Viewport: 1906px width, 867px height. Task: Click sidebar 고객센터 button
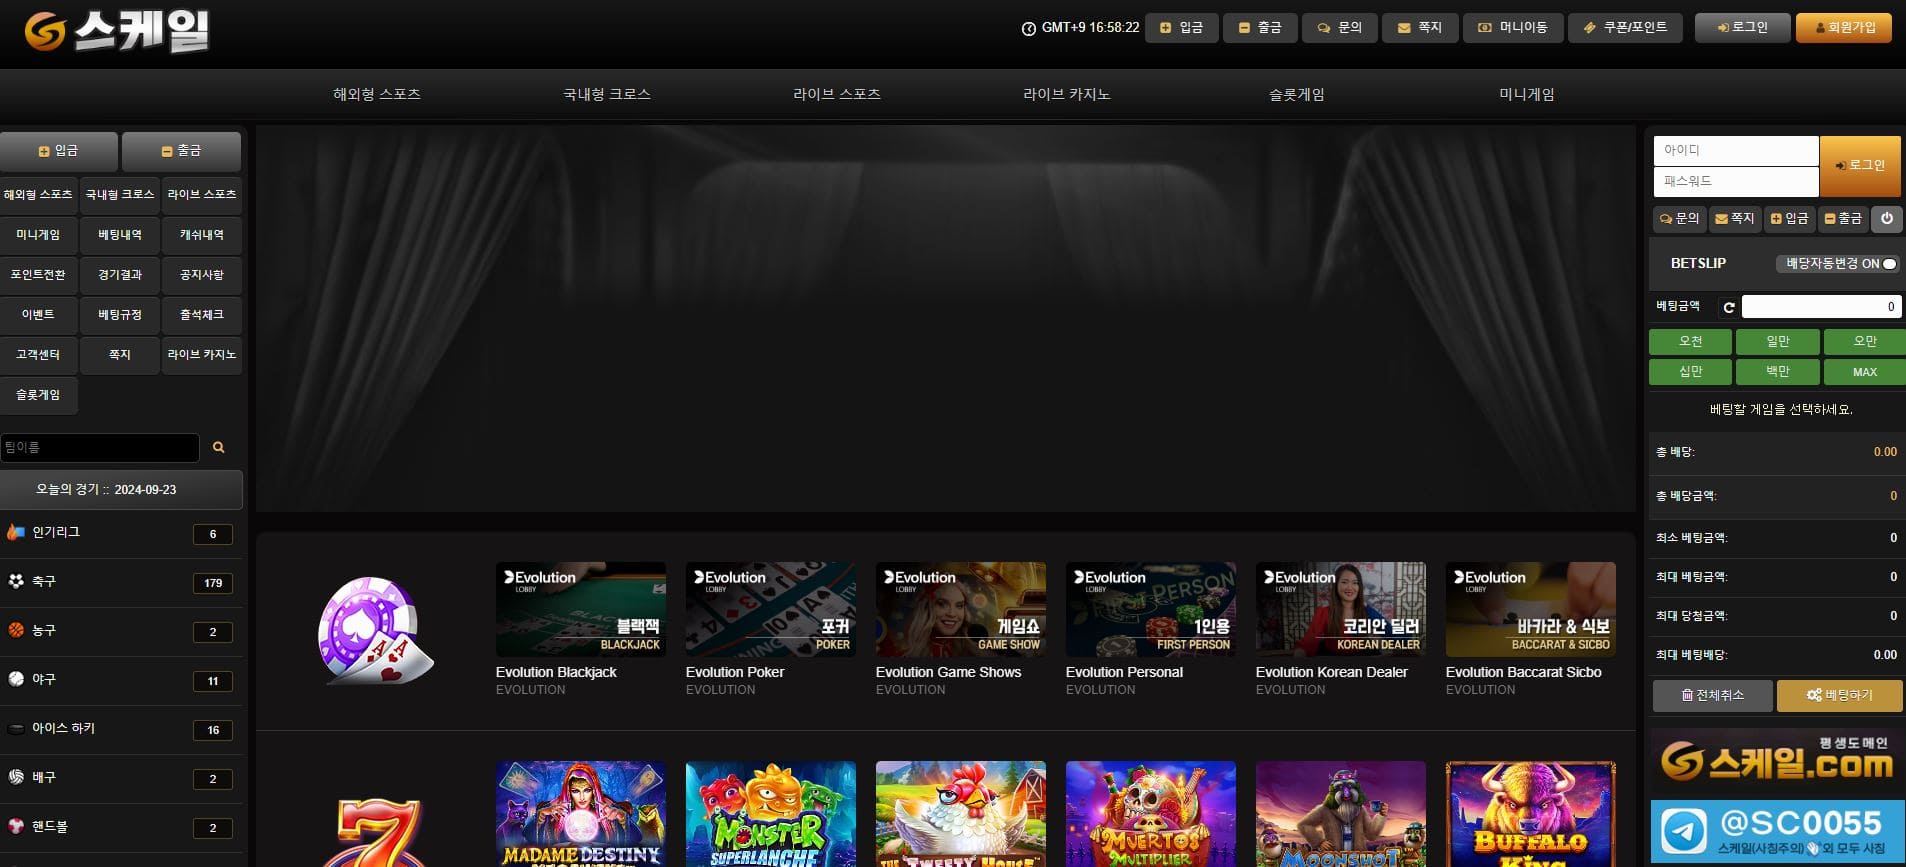pyautogui.click(x=38, y=355)
